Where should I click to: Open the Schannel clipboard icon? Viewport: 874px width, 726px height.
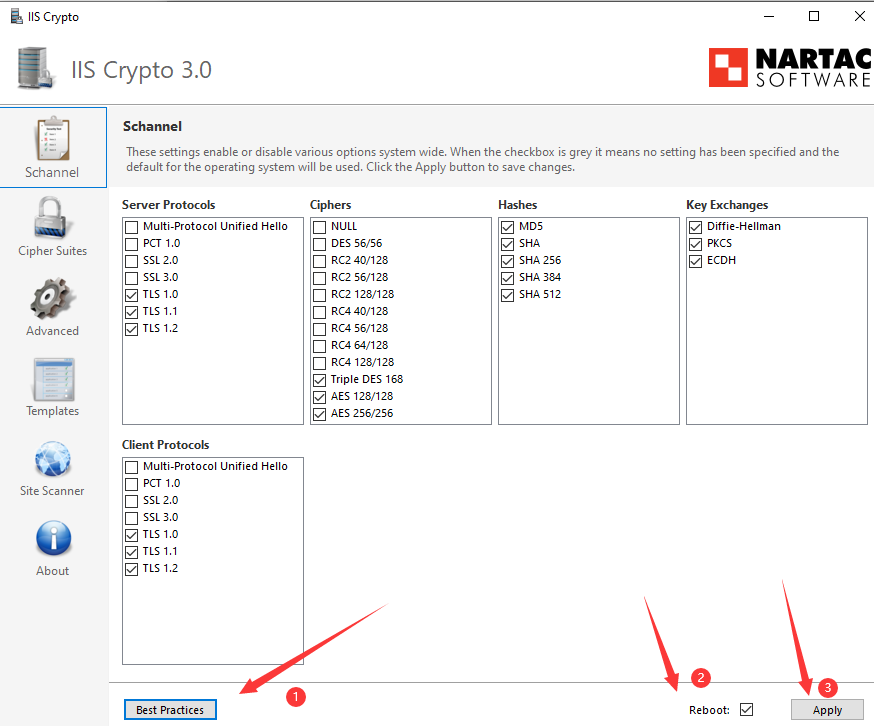click(53, 138)
